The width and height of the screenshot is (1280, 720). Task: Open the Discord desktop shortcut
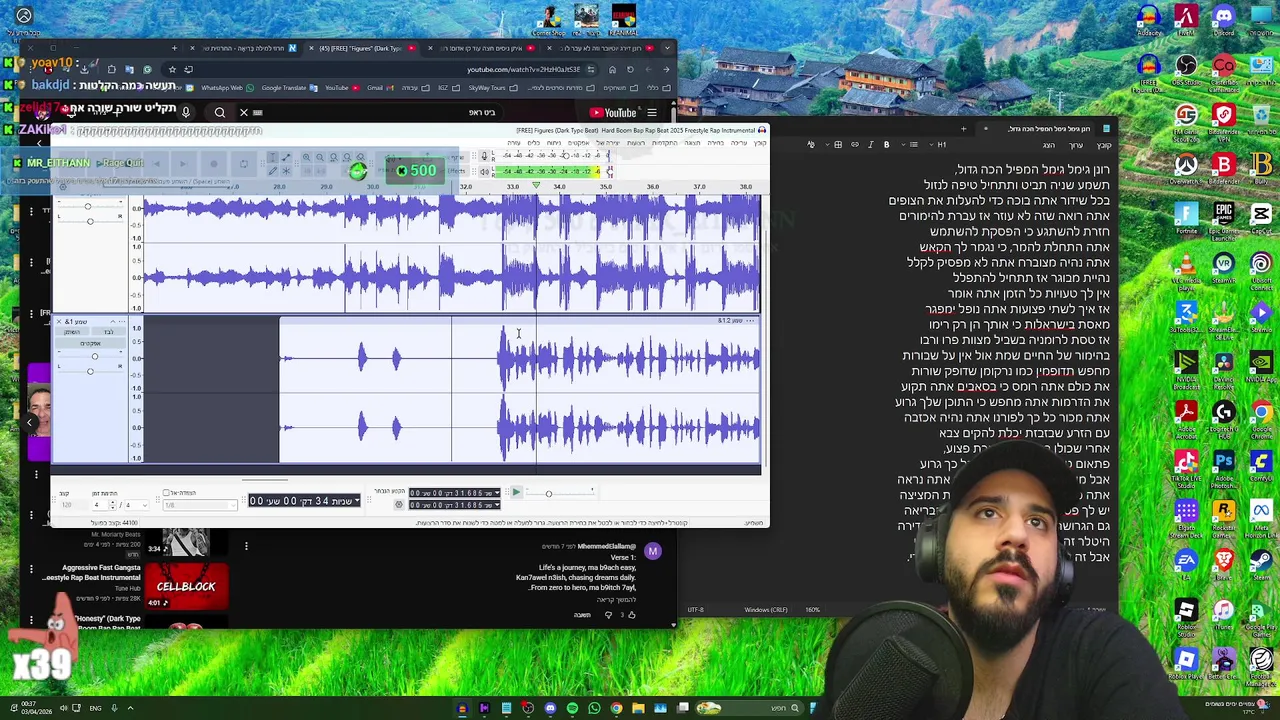1224,18
